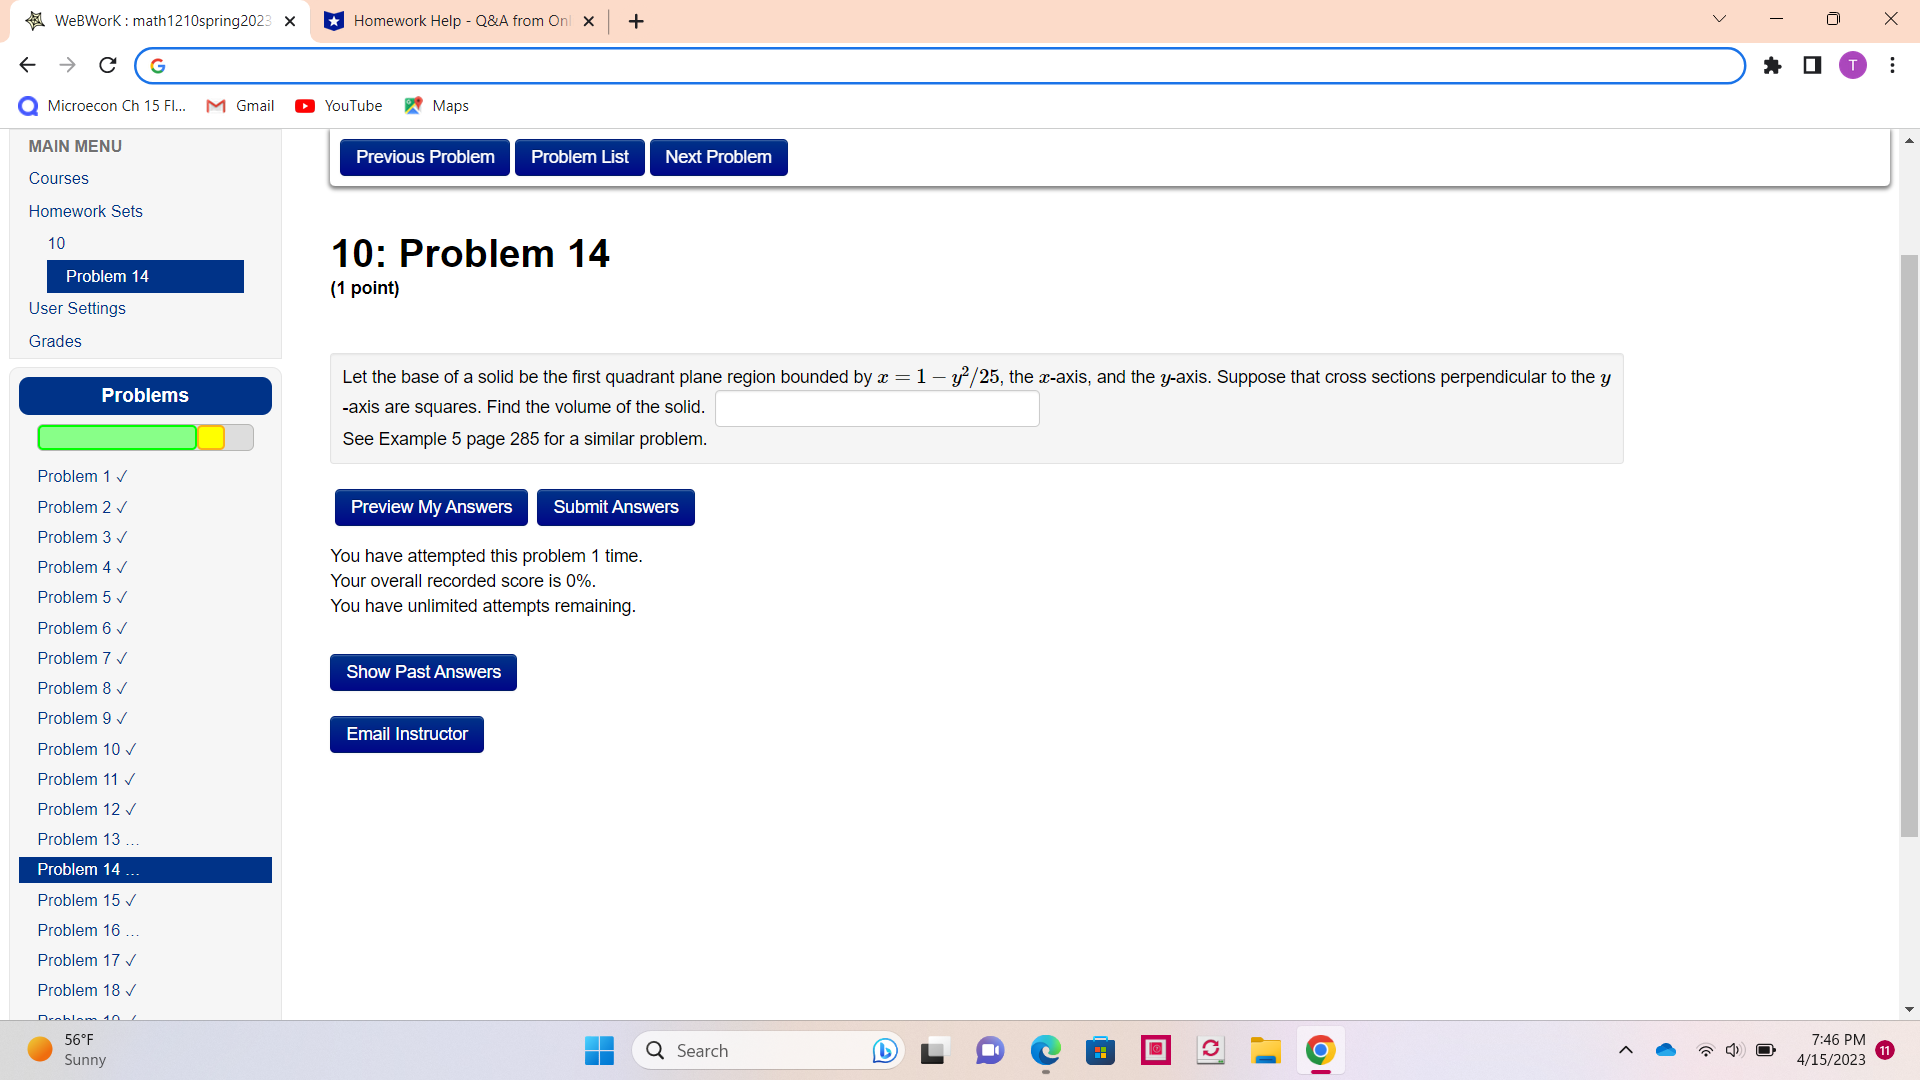Open Maps from the bookmarks bar
1920x1080 pixels.
(436, 105)
